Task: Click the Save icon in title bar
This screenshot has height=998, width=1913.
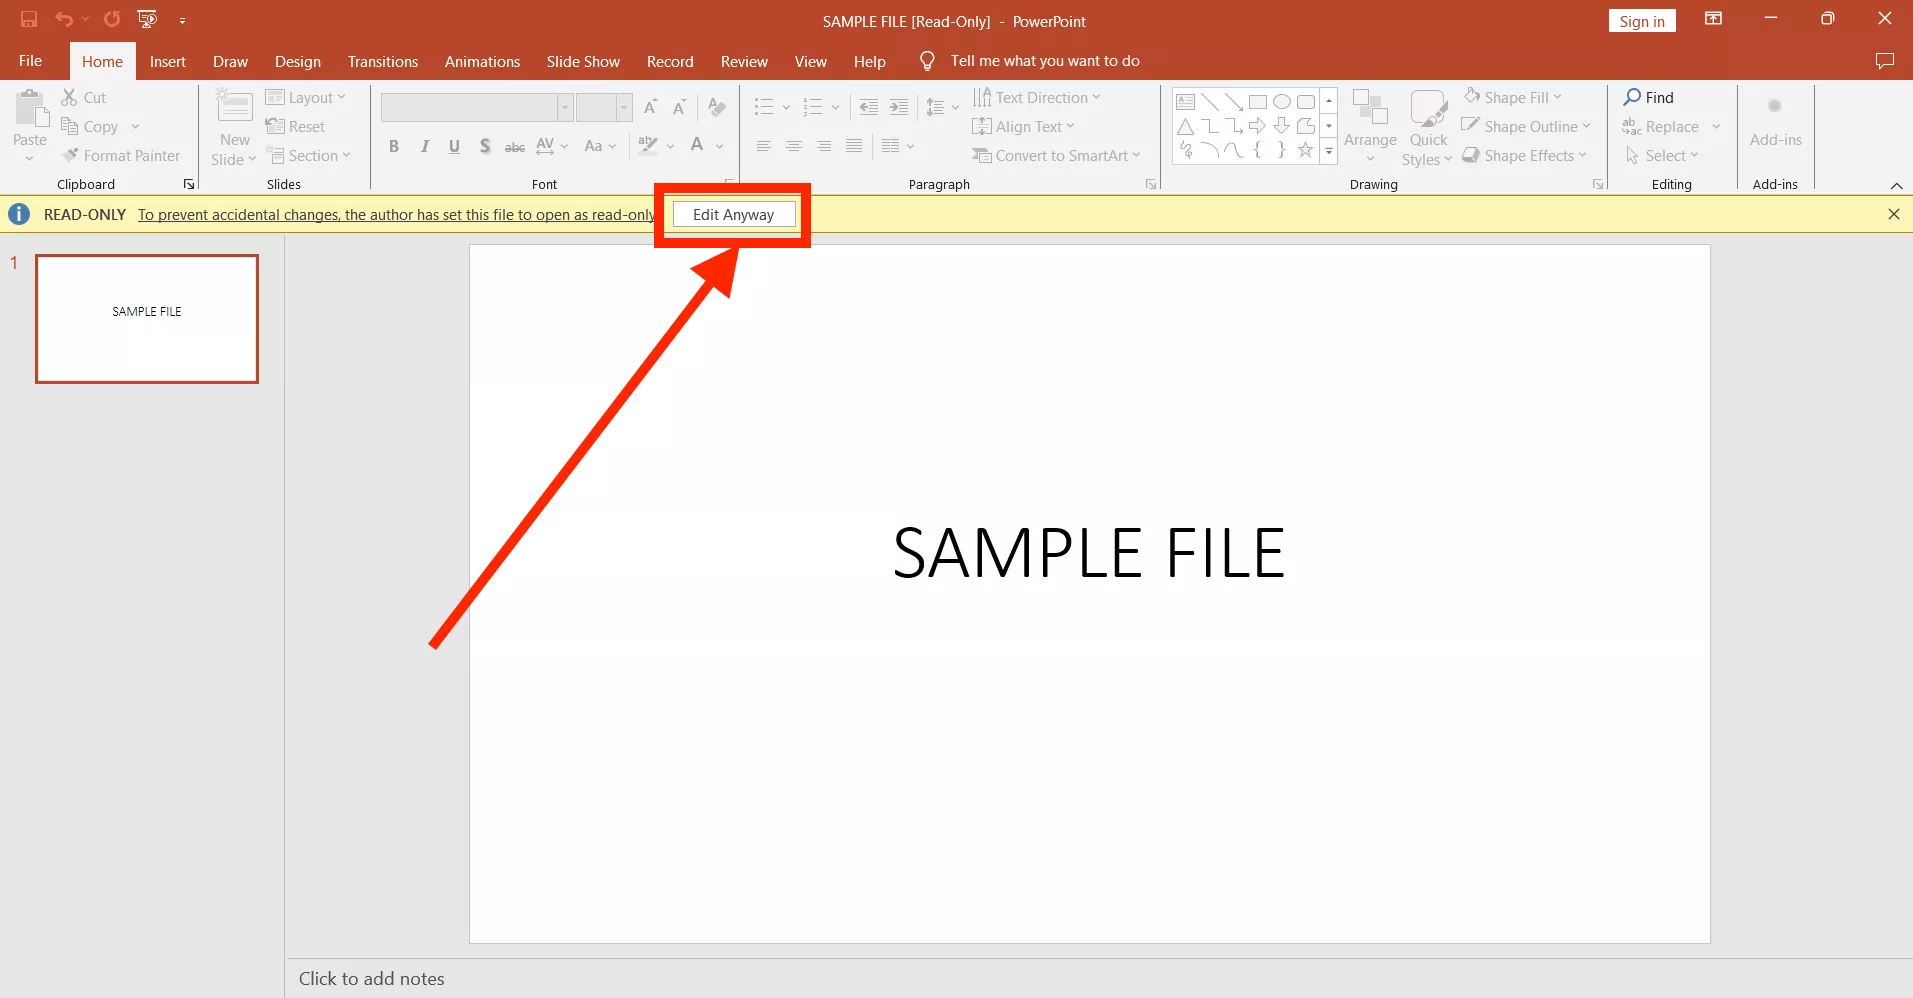Action: tap(29, 19)
